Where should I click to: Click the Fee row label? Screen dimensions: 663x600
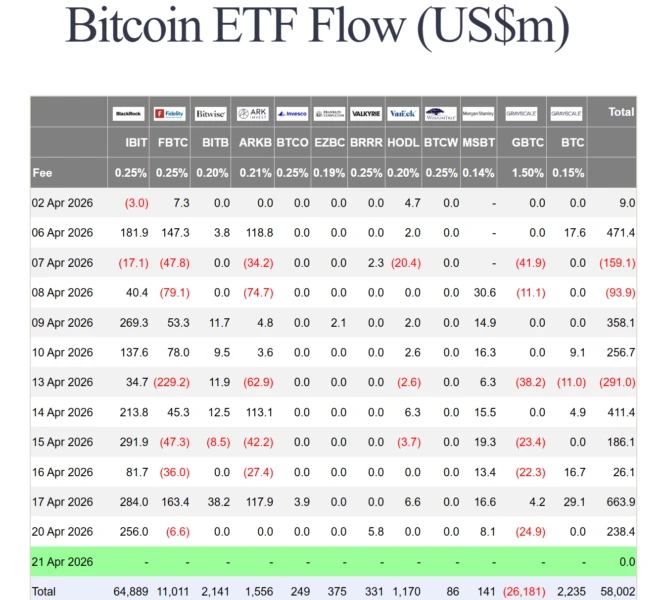[42, 173]
